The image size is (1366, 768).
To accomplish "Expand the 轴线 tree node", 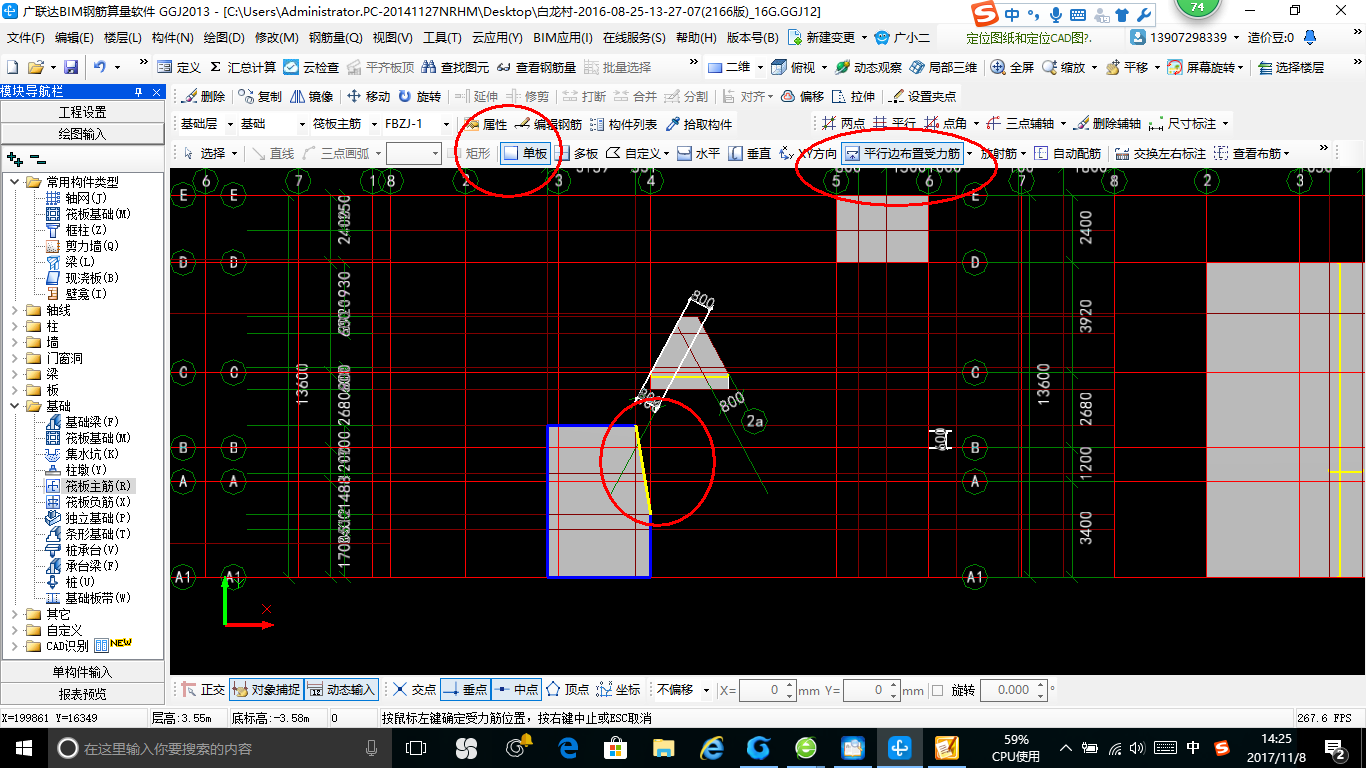I will tap(14, 310).
